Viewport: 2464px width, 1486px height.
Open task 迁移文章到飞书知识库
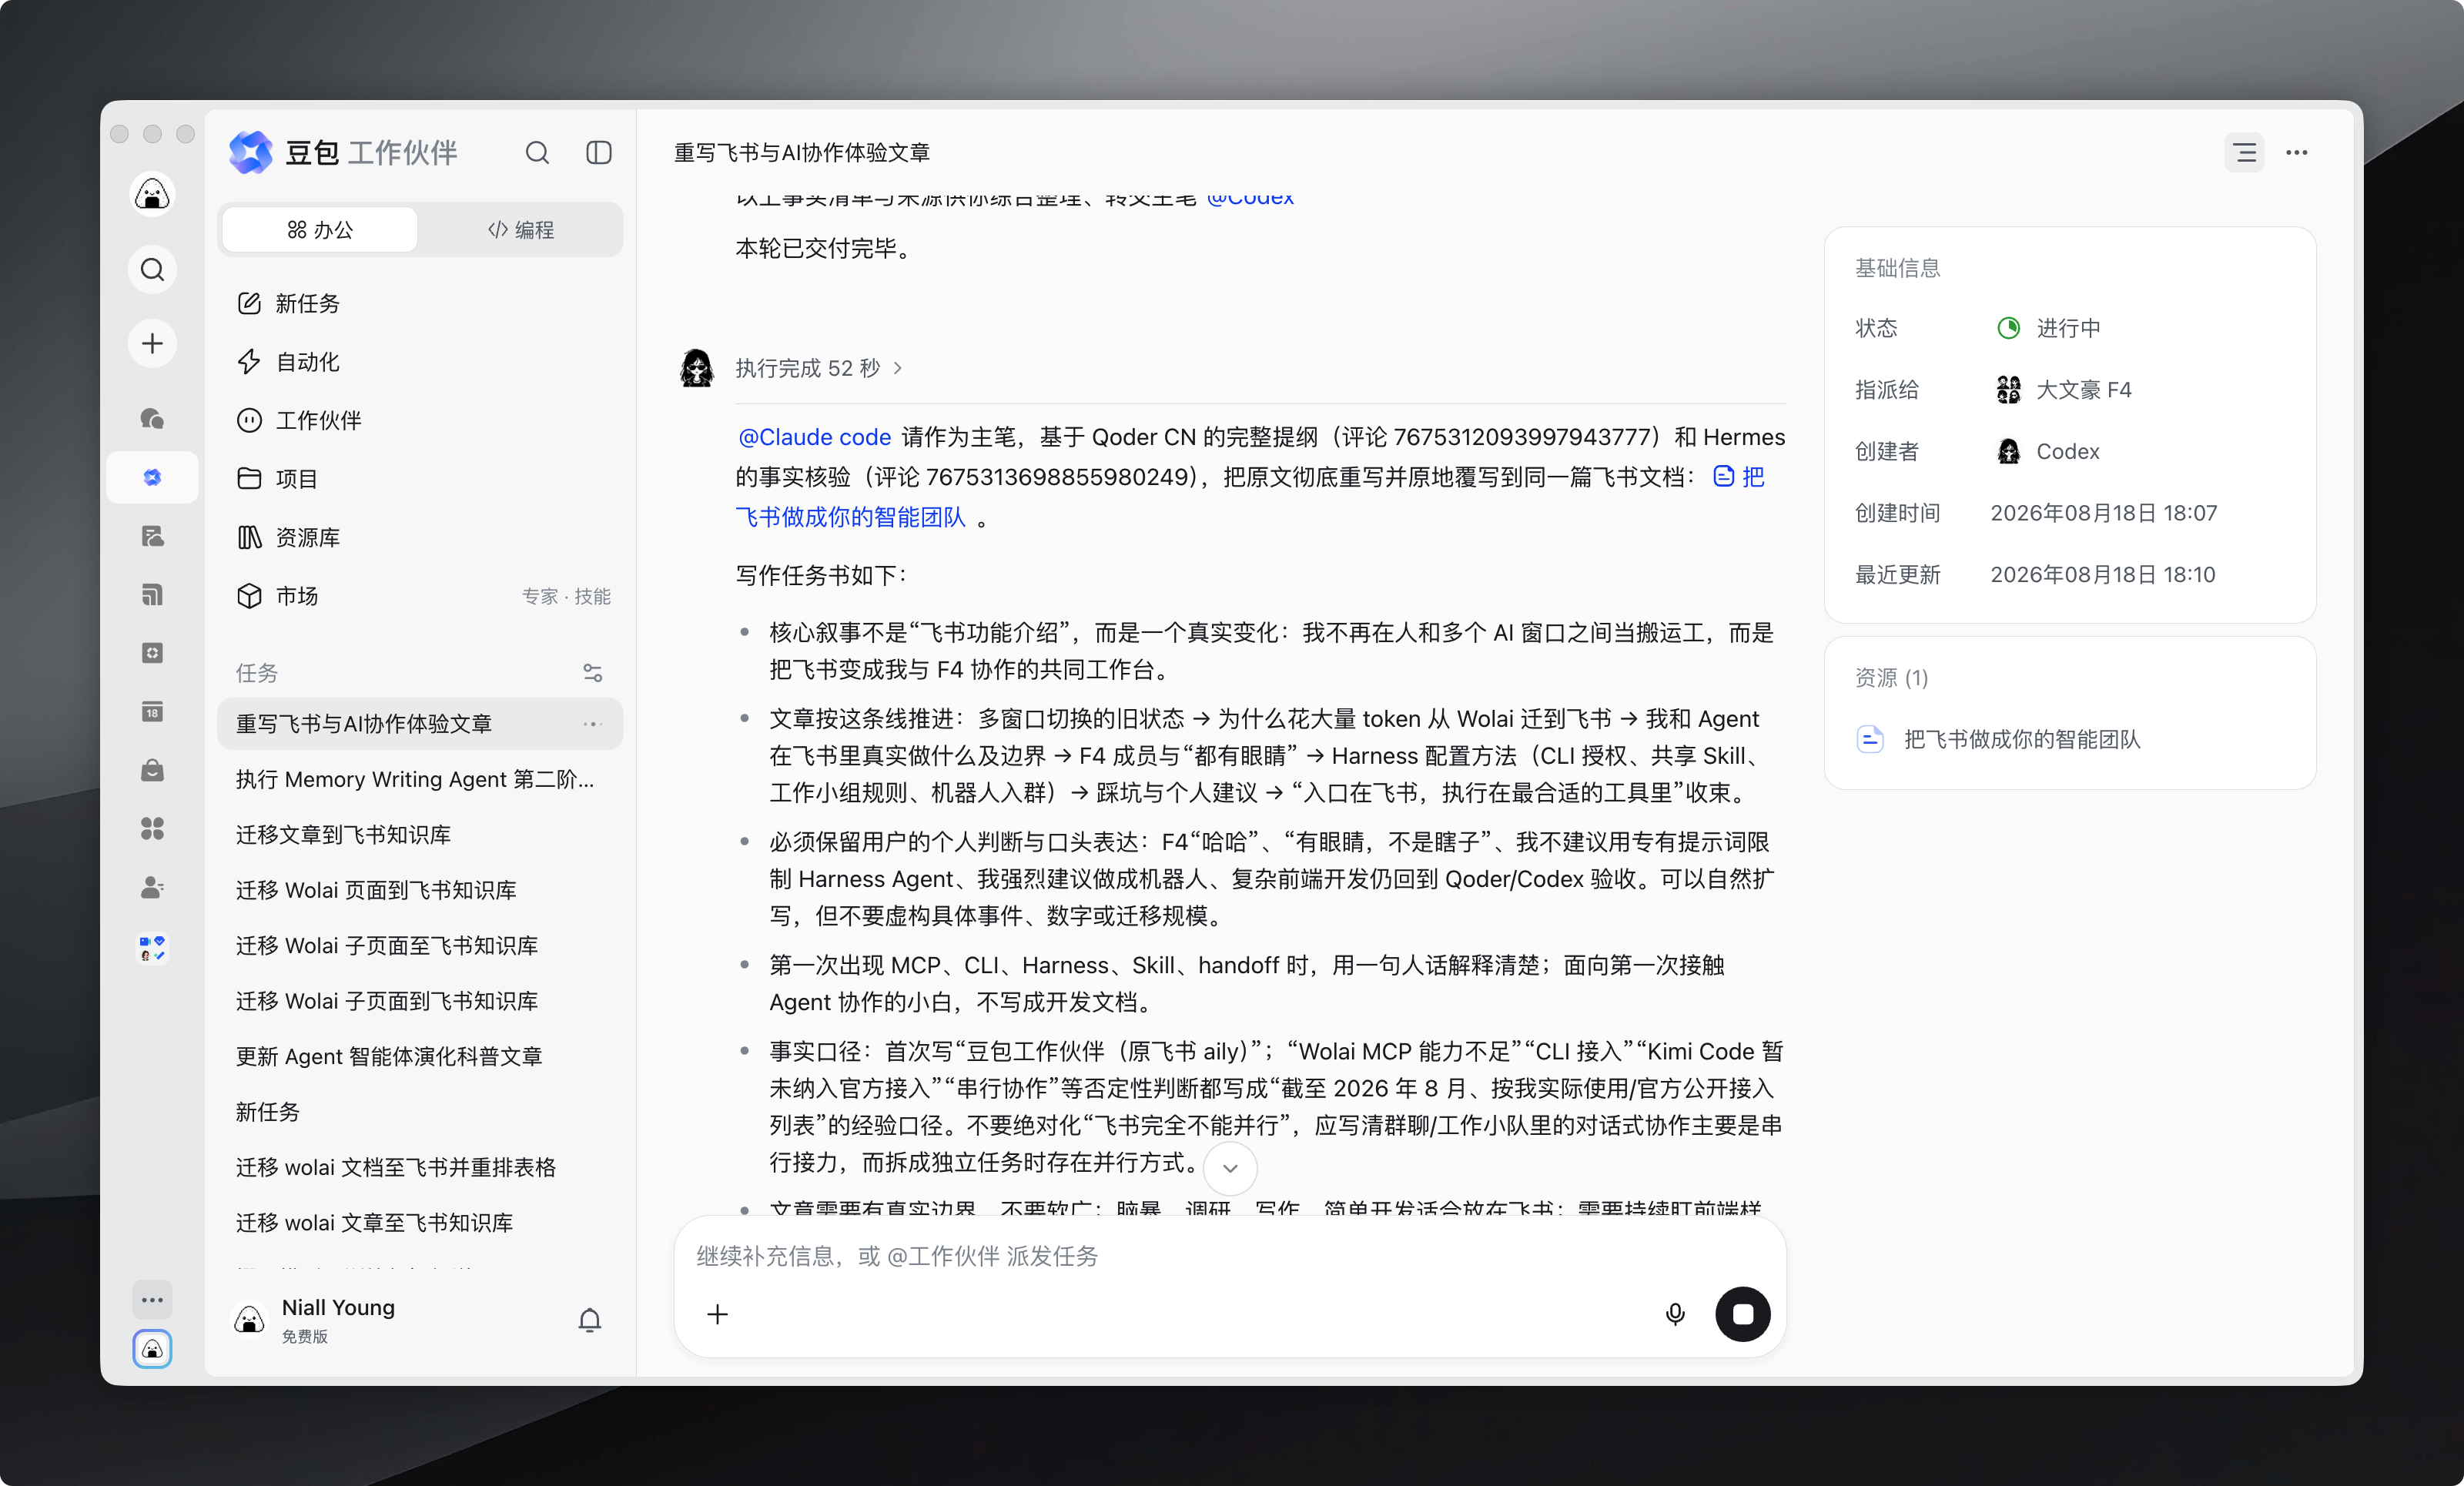pyautogui.click(x=420, y=834)
